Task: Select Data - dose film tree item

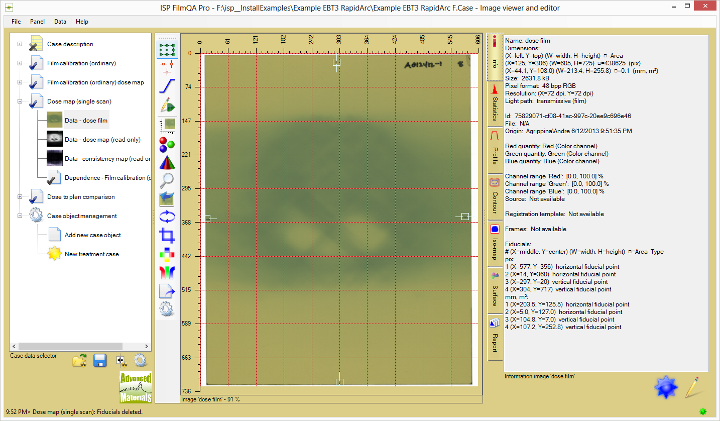Action: point(86,120)
